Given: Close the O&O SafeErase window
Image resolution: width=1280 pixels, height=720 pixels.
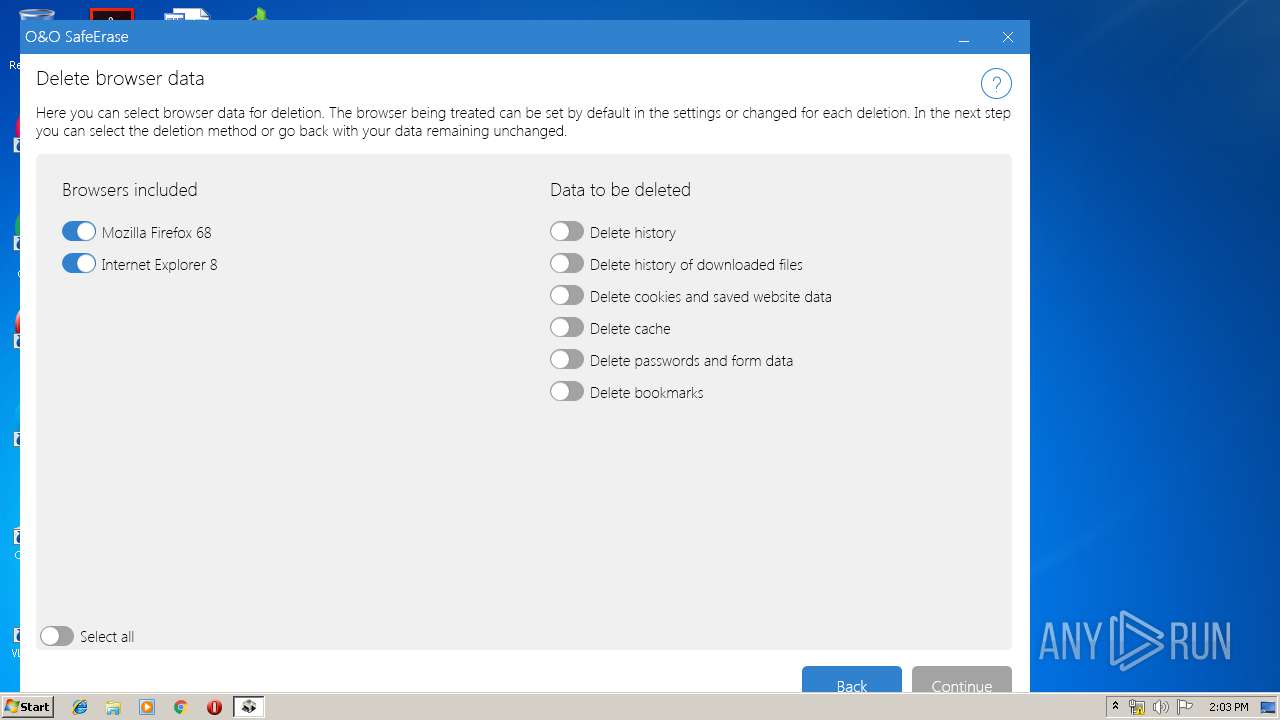Looking at the screenshot, I should click(x=1008, y=37).
